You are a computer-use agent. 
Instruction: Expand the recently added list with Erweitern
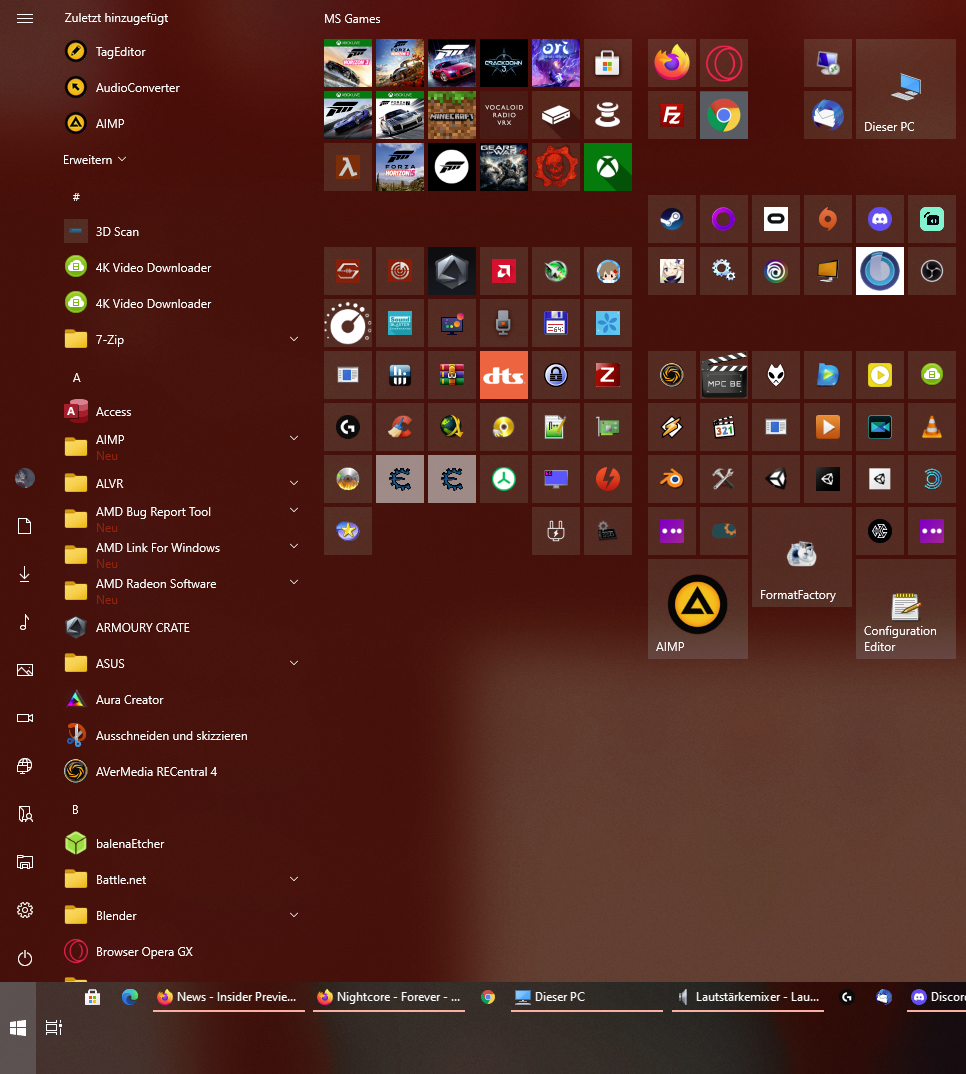coord(95,160)
